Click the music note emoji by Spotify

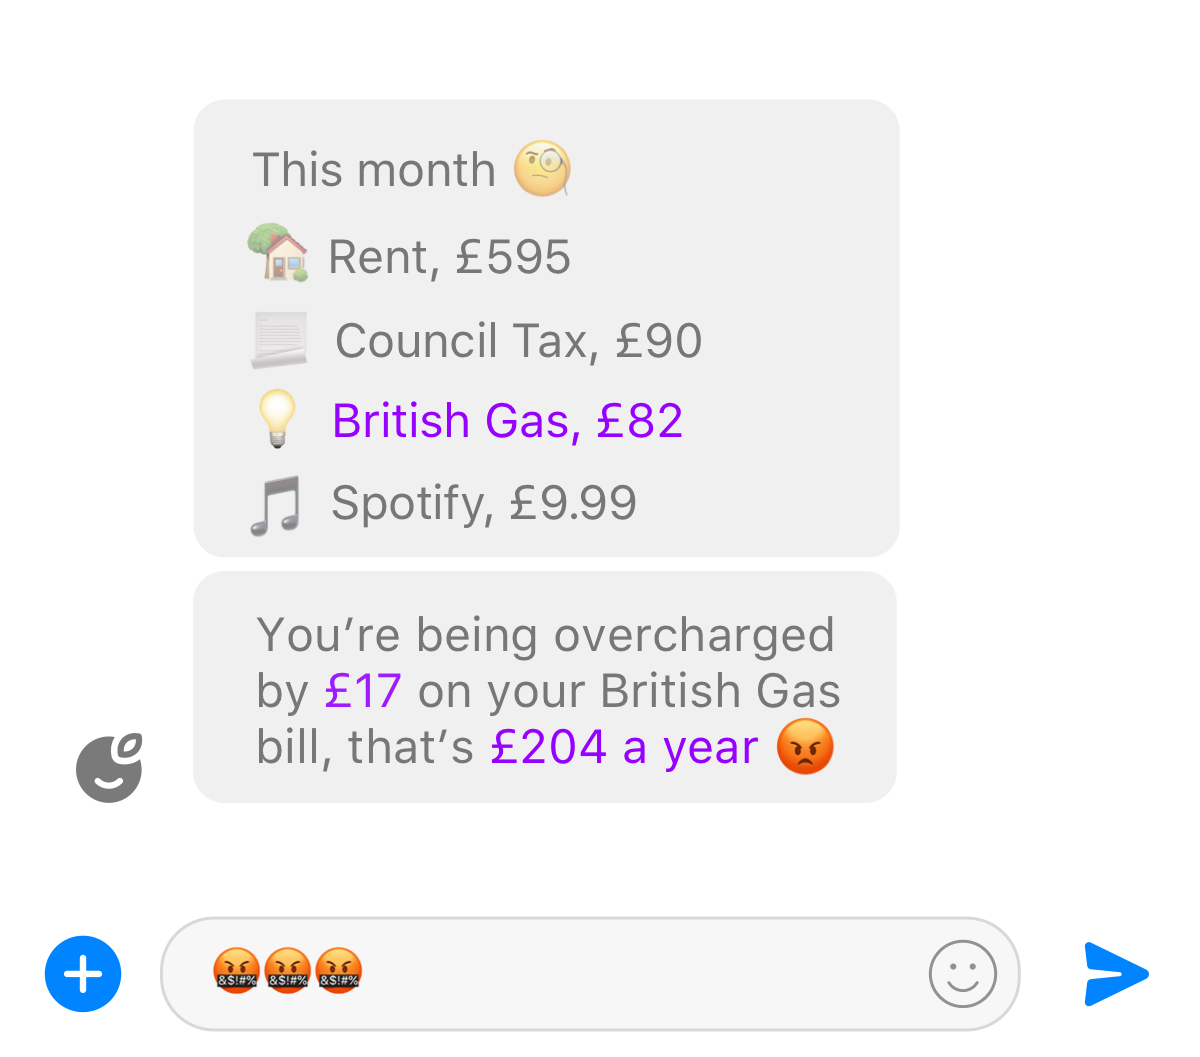tap(275, 505)
